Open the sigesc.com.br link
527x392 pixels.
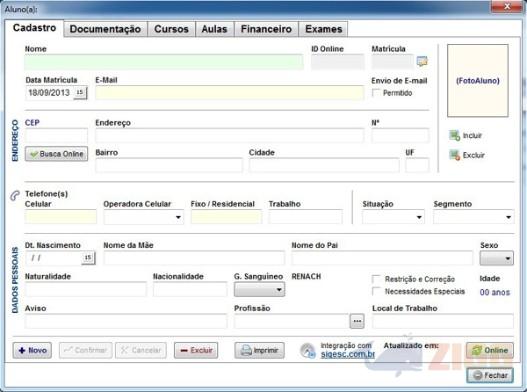point(348,354)
